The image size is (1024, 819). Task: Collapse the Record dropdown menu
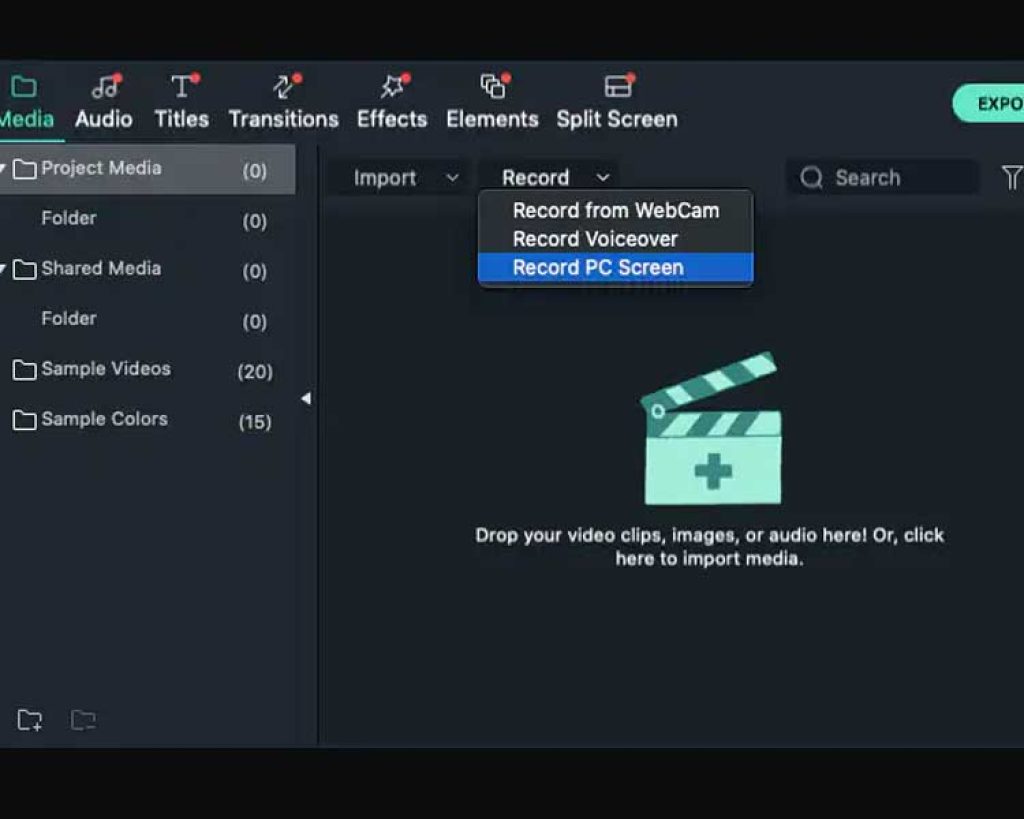point(602,178)
